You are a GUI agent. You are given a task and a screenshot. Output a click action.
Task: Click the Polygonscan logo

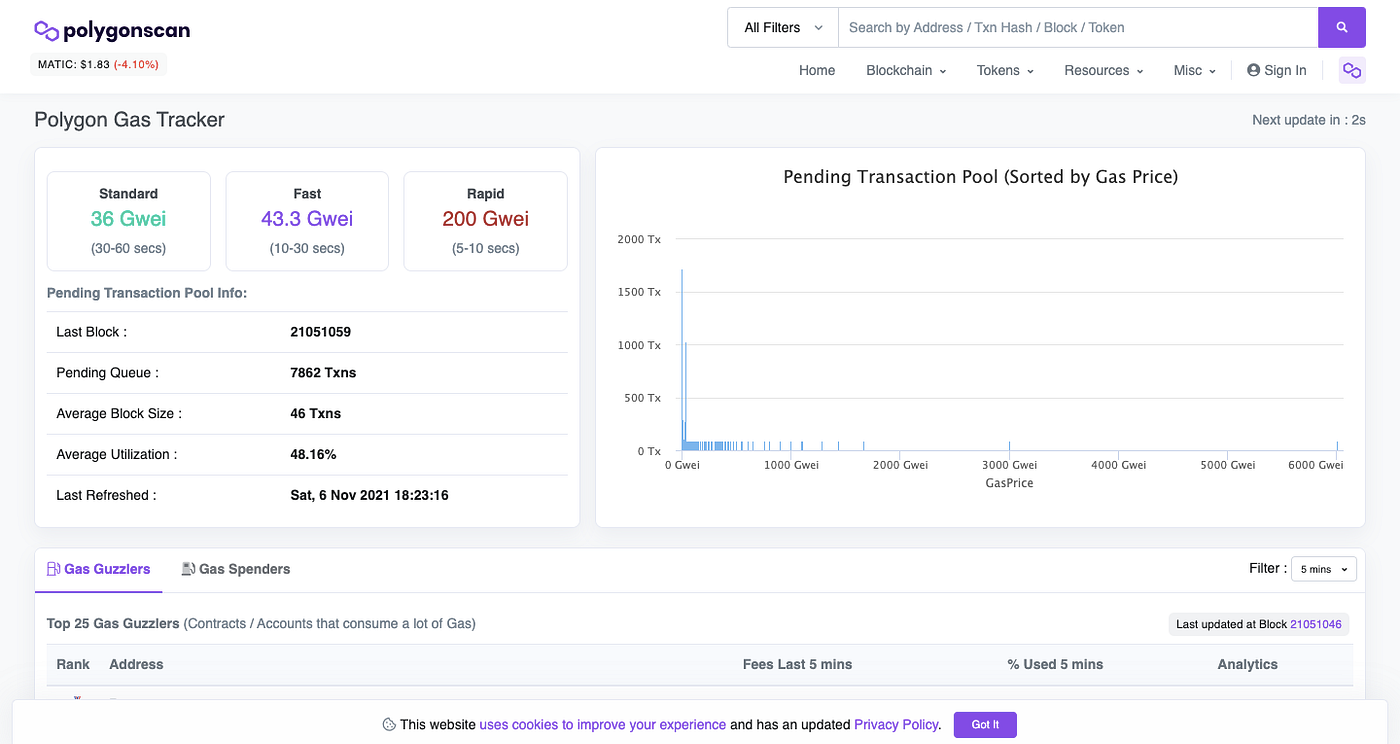(x=112, y=30)
